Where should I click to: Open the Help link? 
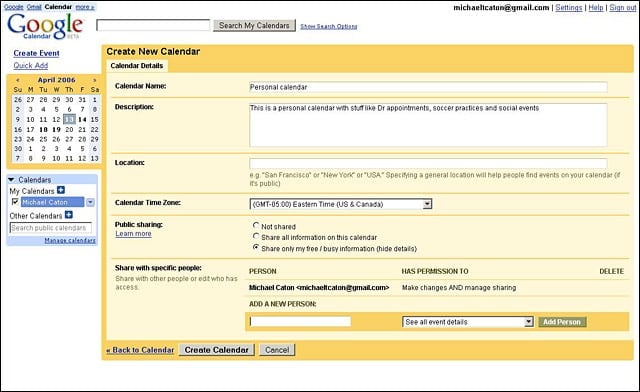(596, 7)
